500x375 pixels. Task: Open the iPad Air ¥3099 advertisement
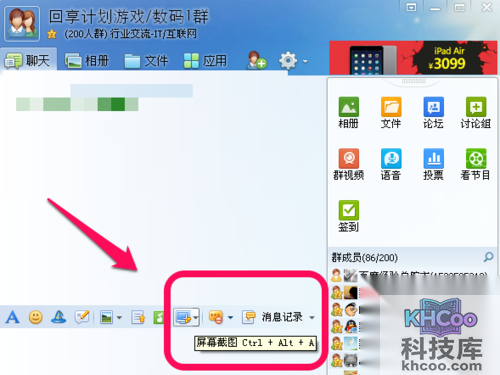coord(413,58)
